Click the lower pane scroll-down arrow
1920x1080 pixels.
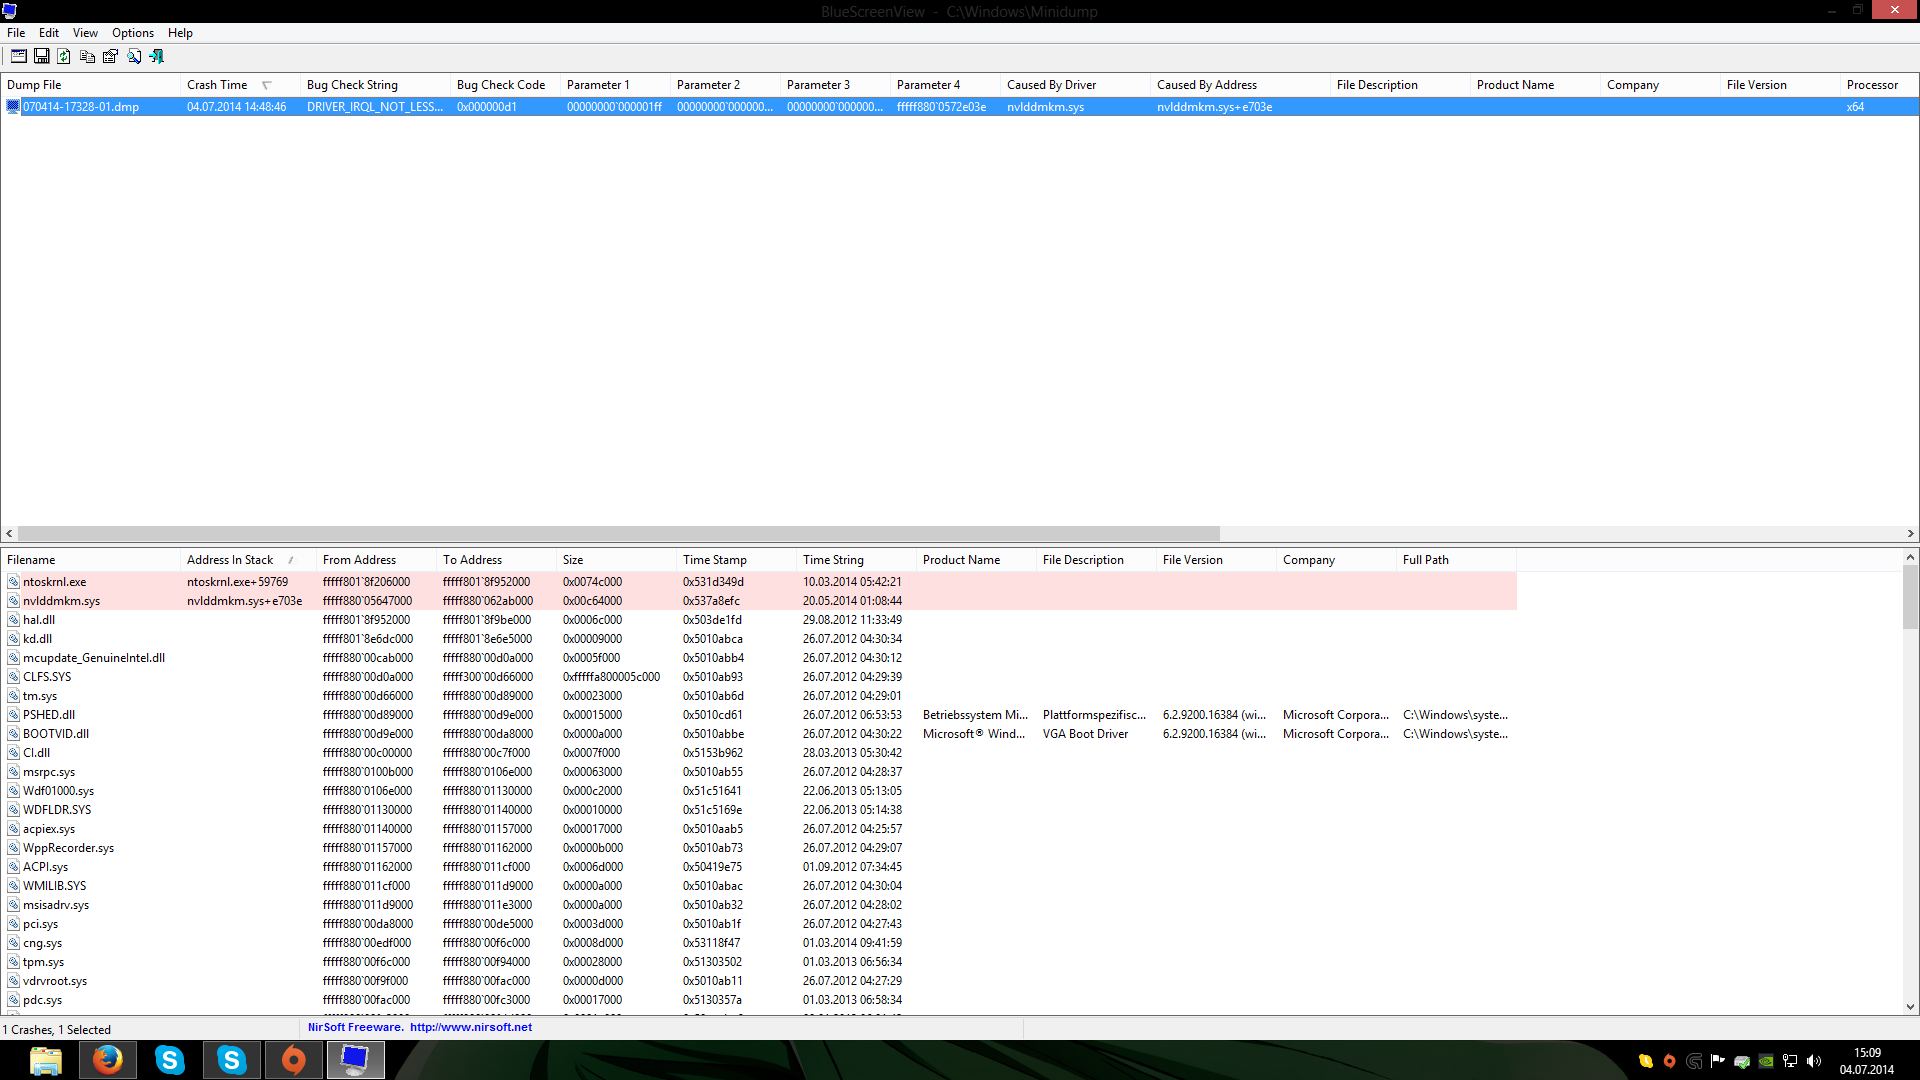[1910, 1007]
